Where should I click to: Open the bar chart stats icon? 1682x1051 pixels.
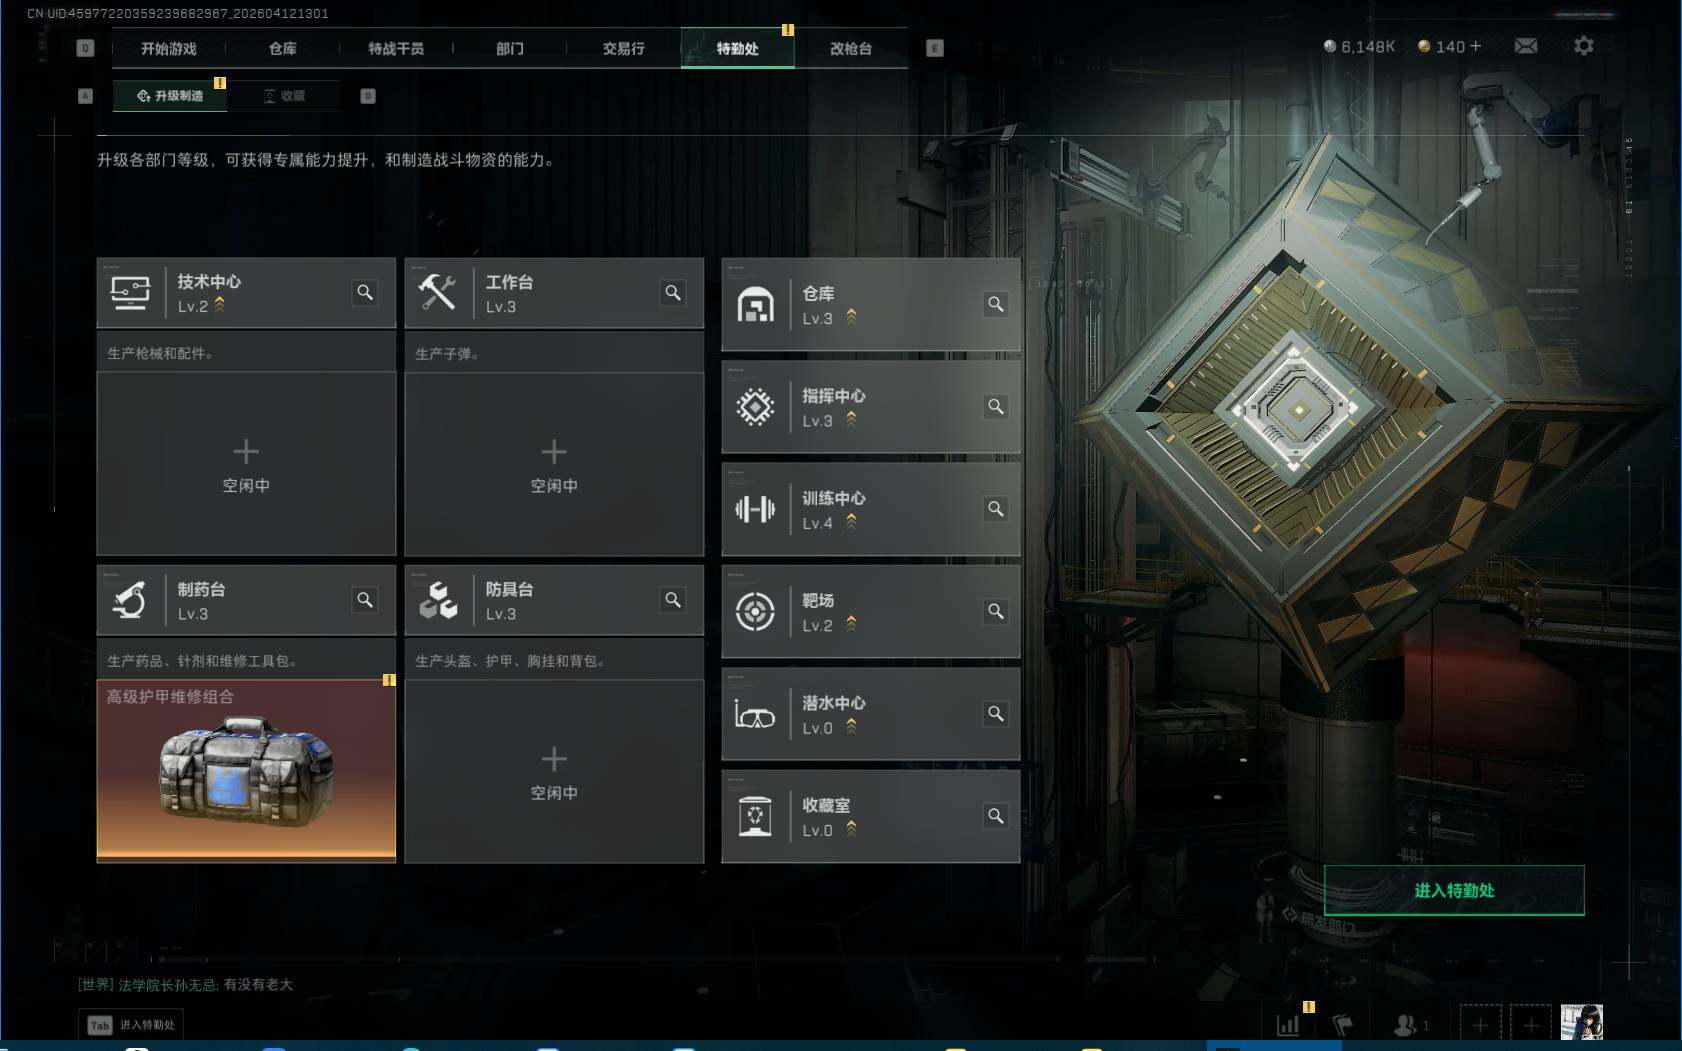(x=1288, y=1025)
